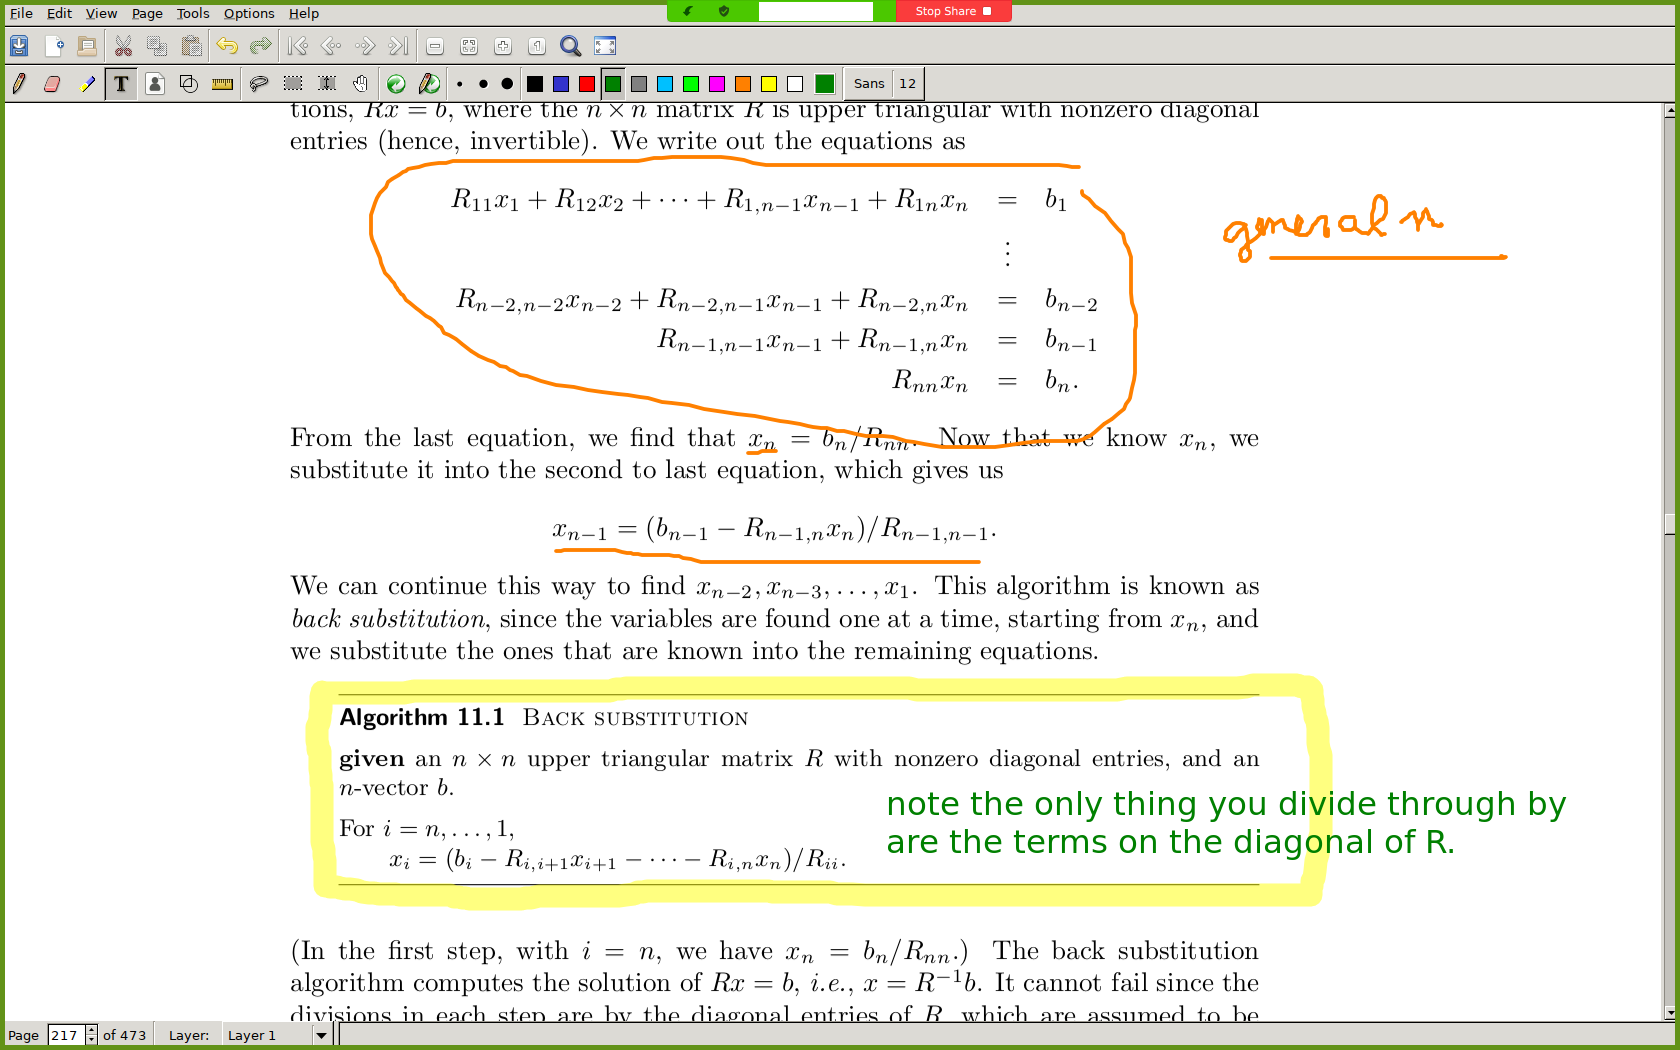Click the Save icon in toolbar
The width and height of the screenshot is (1680, 1050).
click(19, 46)
